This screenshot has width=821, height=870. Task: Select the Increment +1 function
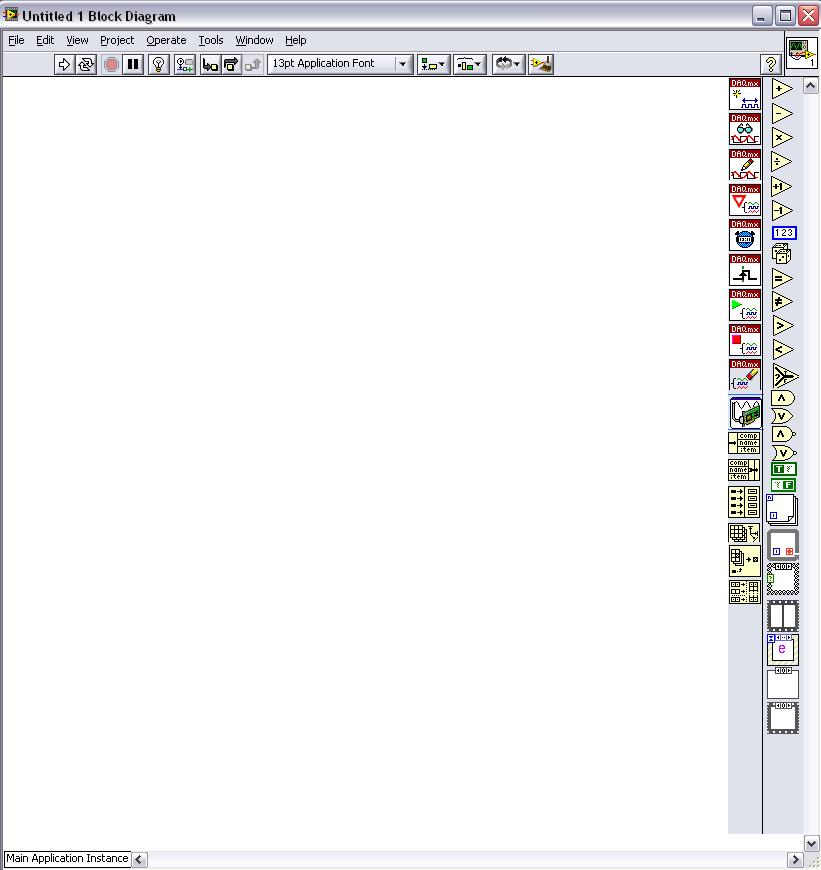(782, 186)
